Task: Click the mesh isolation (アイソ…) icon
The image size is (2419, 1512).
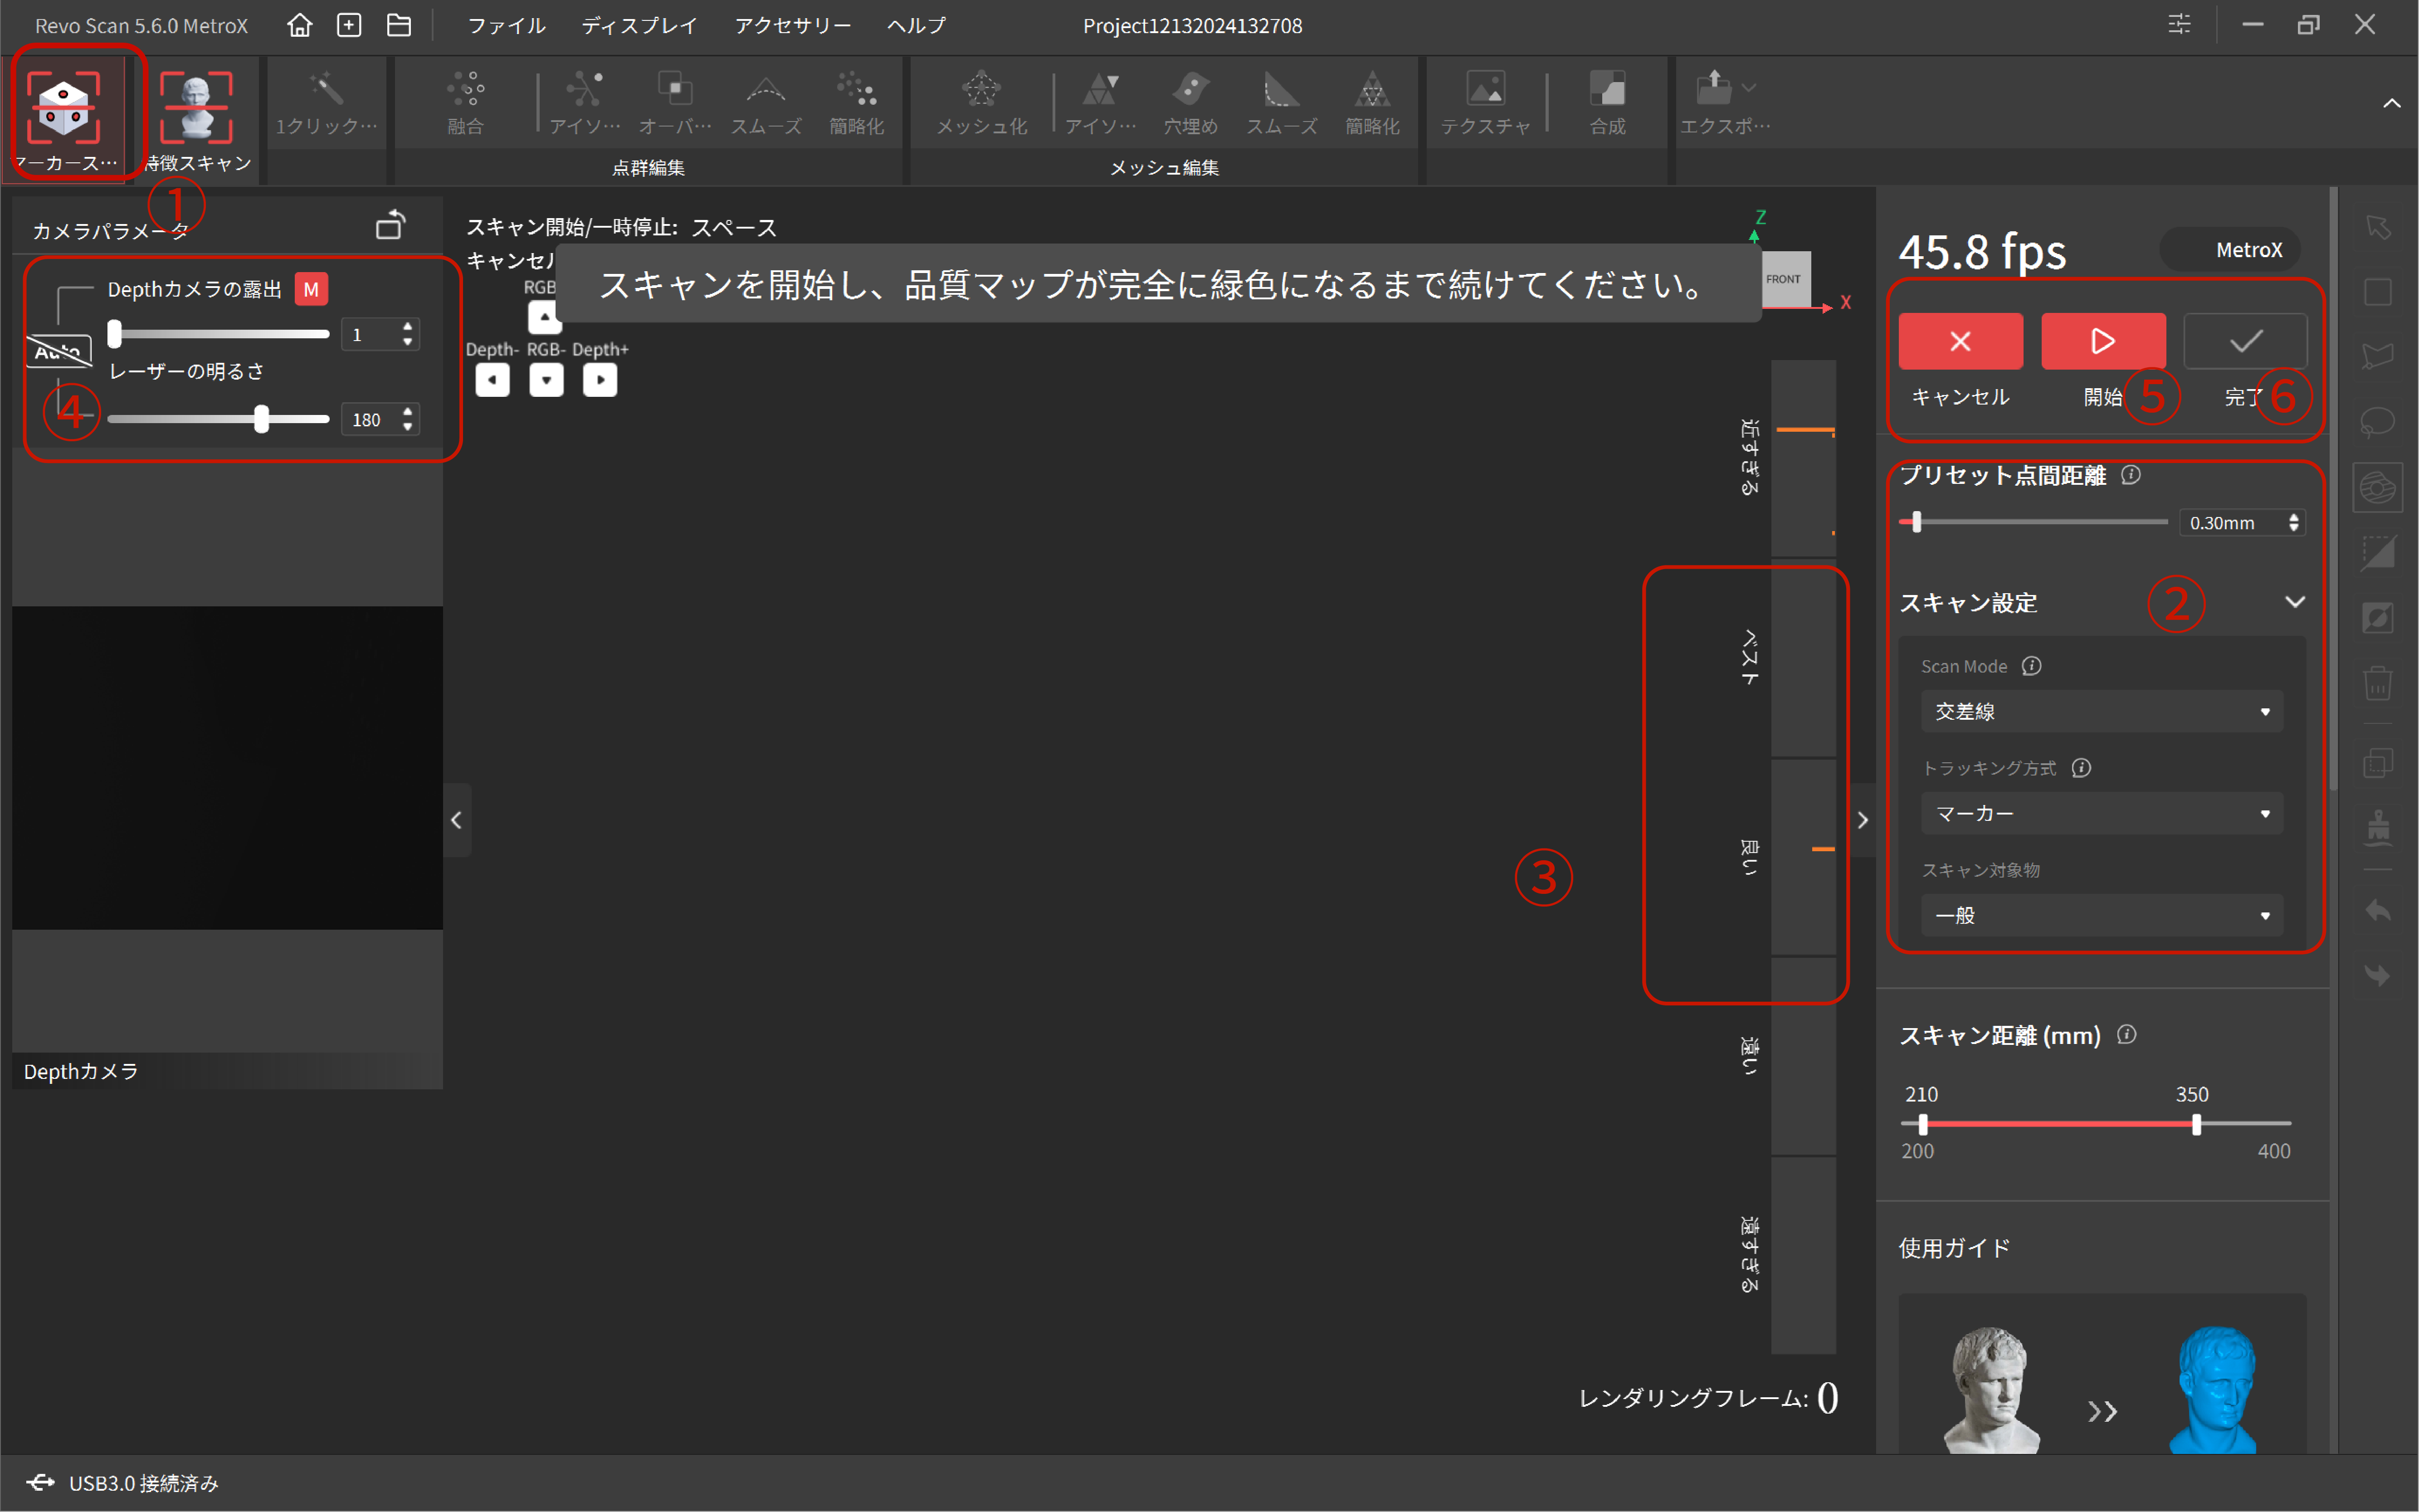Action: coord(1100,89)
